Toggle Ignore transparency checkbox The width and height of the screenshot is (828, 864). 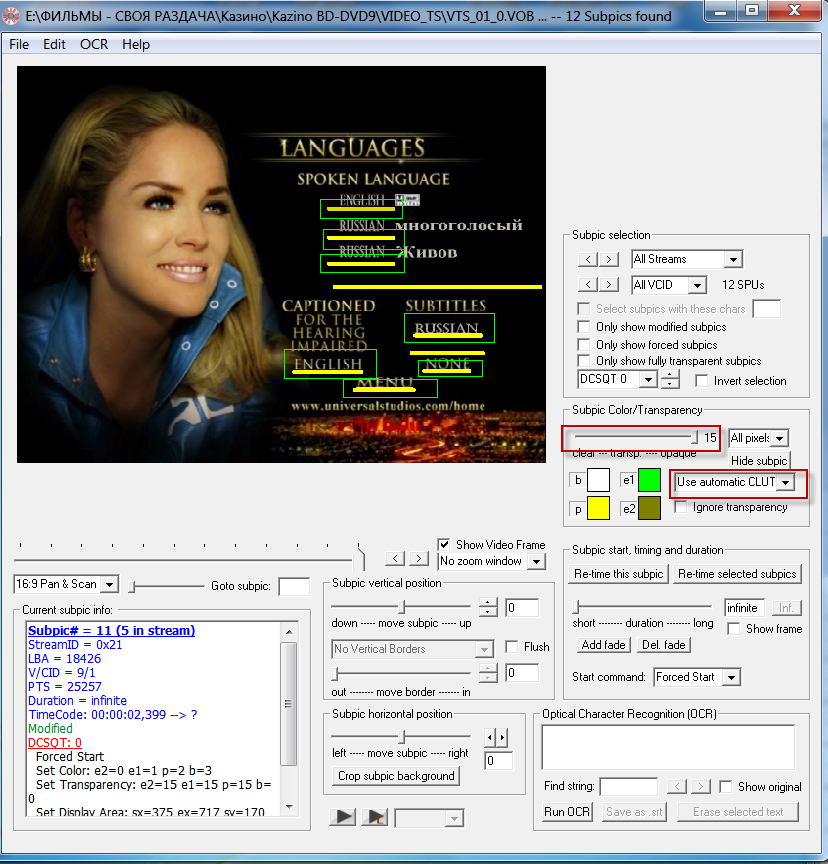[x=681, y=507]
